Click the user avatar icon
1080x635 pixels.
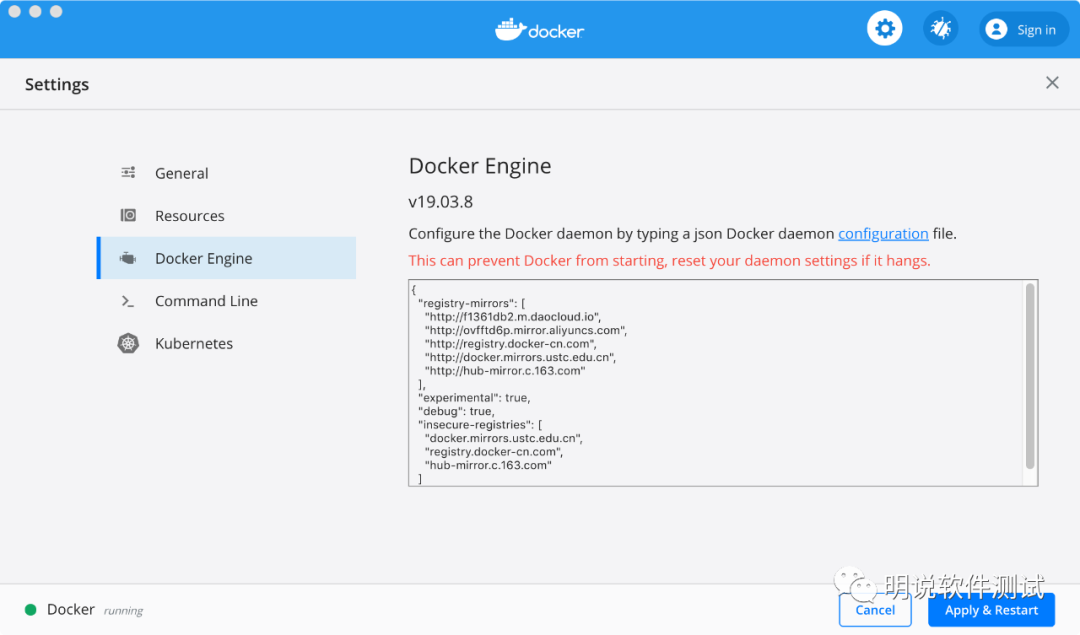[x=996, y=30]
